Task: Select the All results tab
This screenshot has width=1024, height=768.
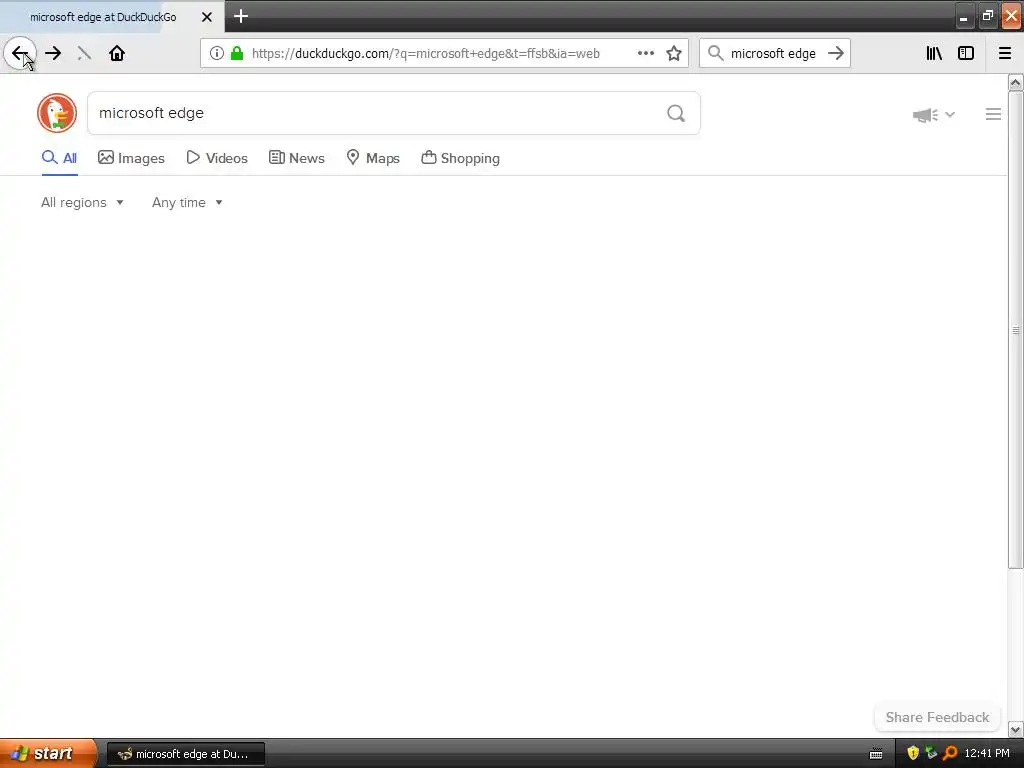Action: [x=59, y=158]
